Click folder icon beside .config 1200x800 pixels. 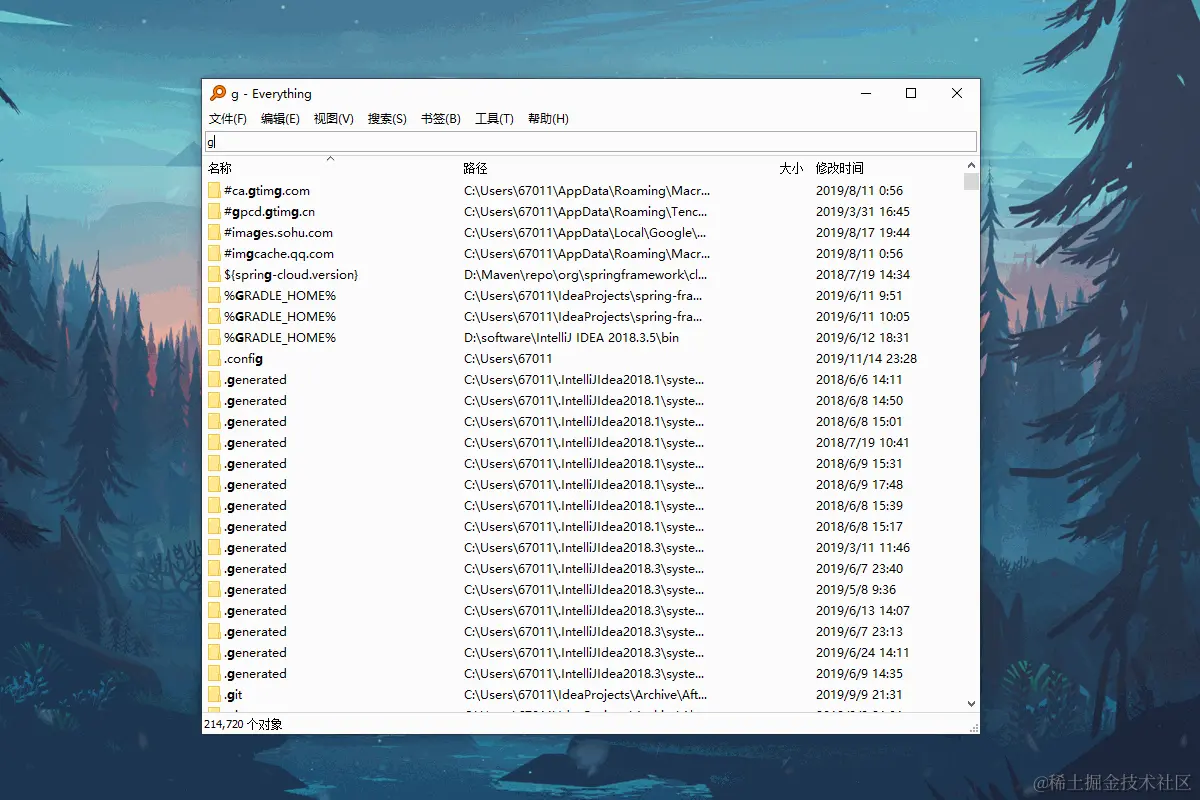pos(214,358)
